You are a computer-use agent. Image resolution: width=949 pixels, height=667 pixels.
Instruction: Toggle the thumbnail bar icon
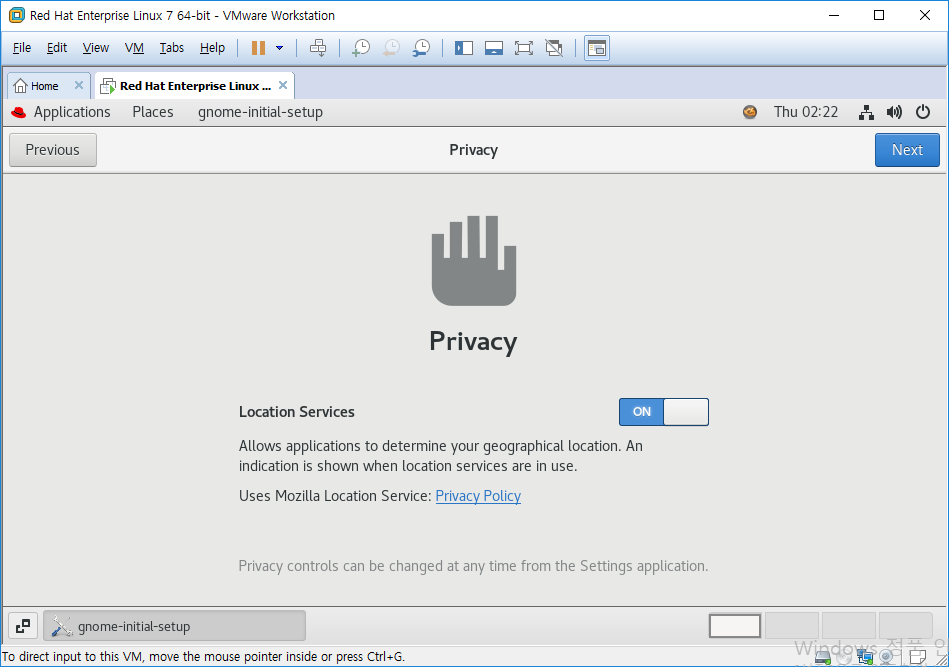point(494,48)
